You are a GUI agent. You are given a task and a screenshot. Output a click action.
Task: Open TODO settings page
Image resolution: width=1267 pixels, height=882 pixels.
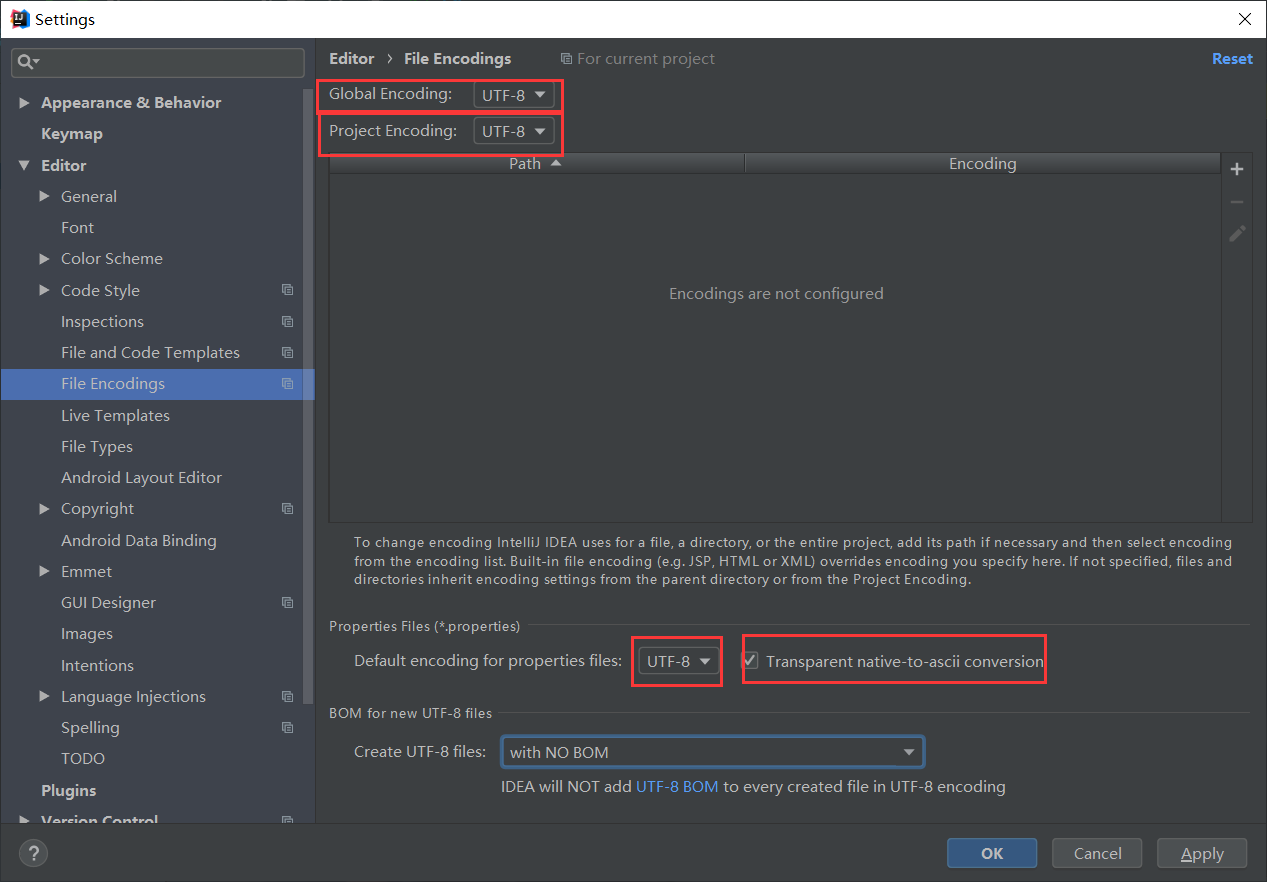click(x=83, y=758)
